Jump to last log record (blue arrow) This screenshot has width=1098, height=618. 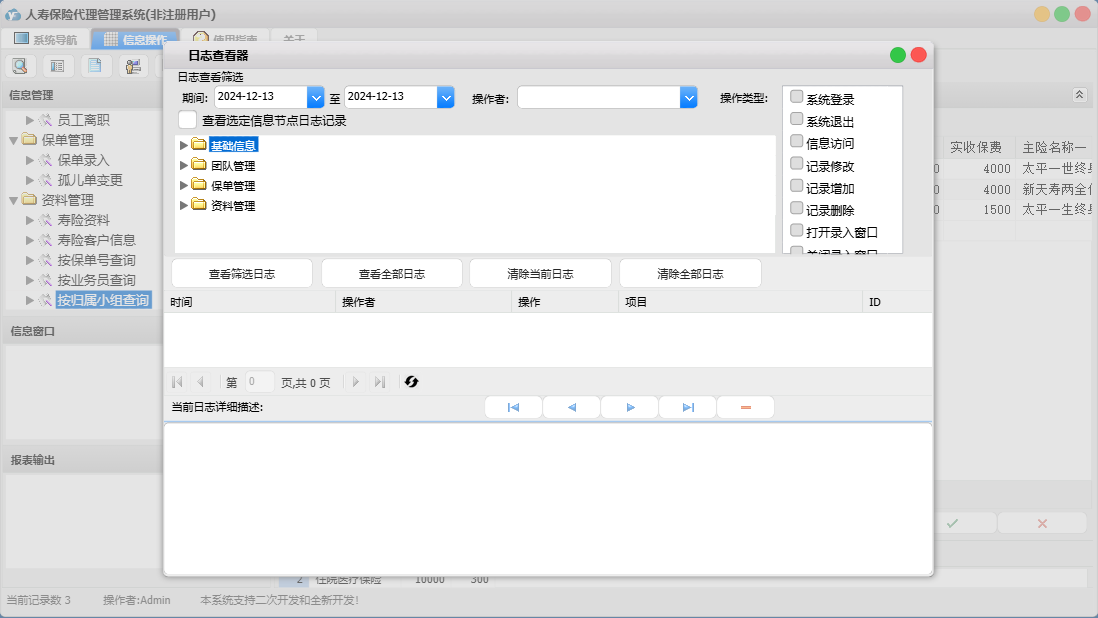tap(688, 408)
